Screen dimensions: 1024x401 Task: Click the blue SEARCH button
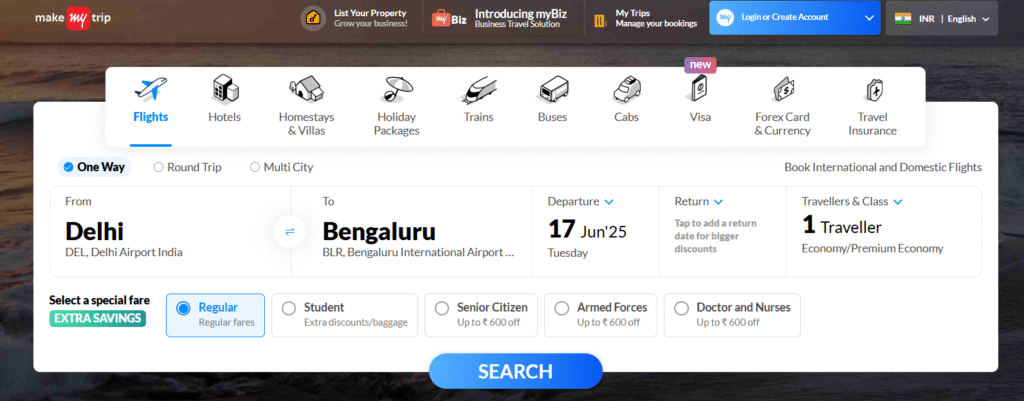(515, 372)
